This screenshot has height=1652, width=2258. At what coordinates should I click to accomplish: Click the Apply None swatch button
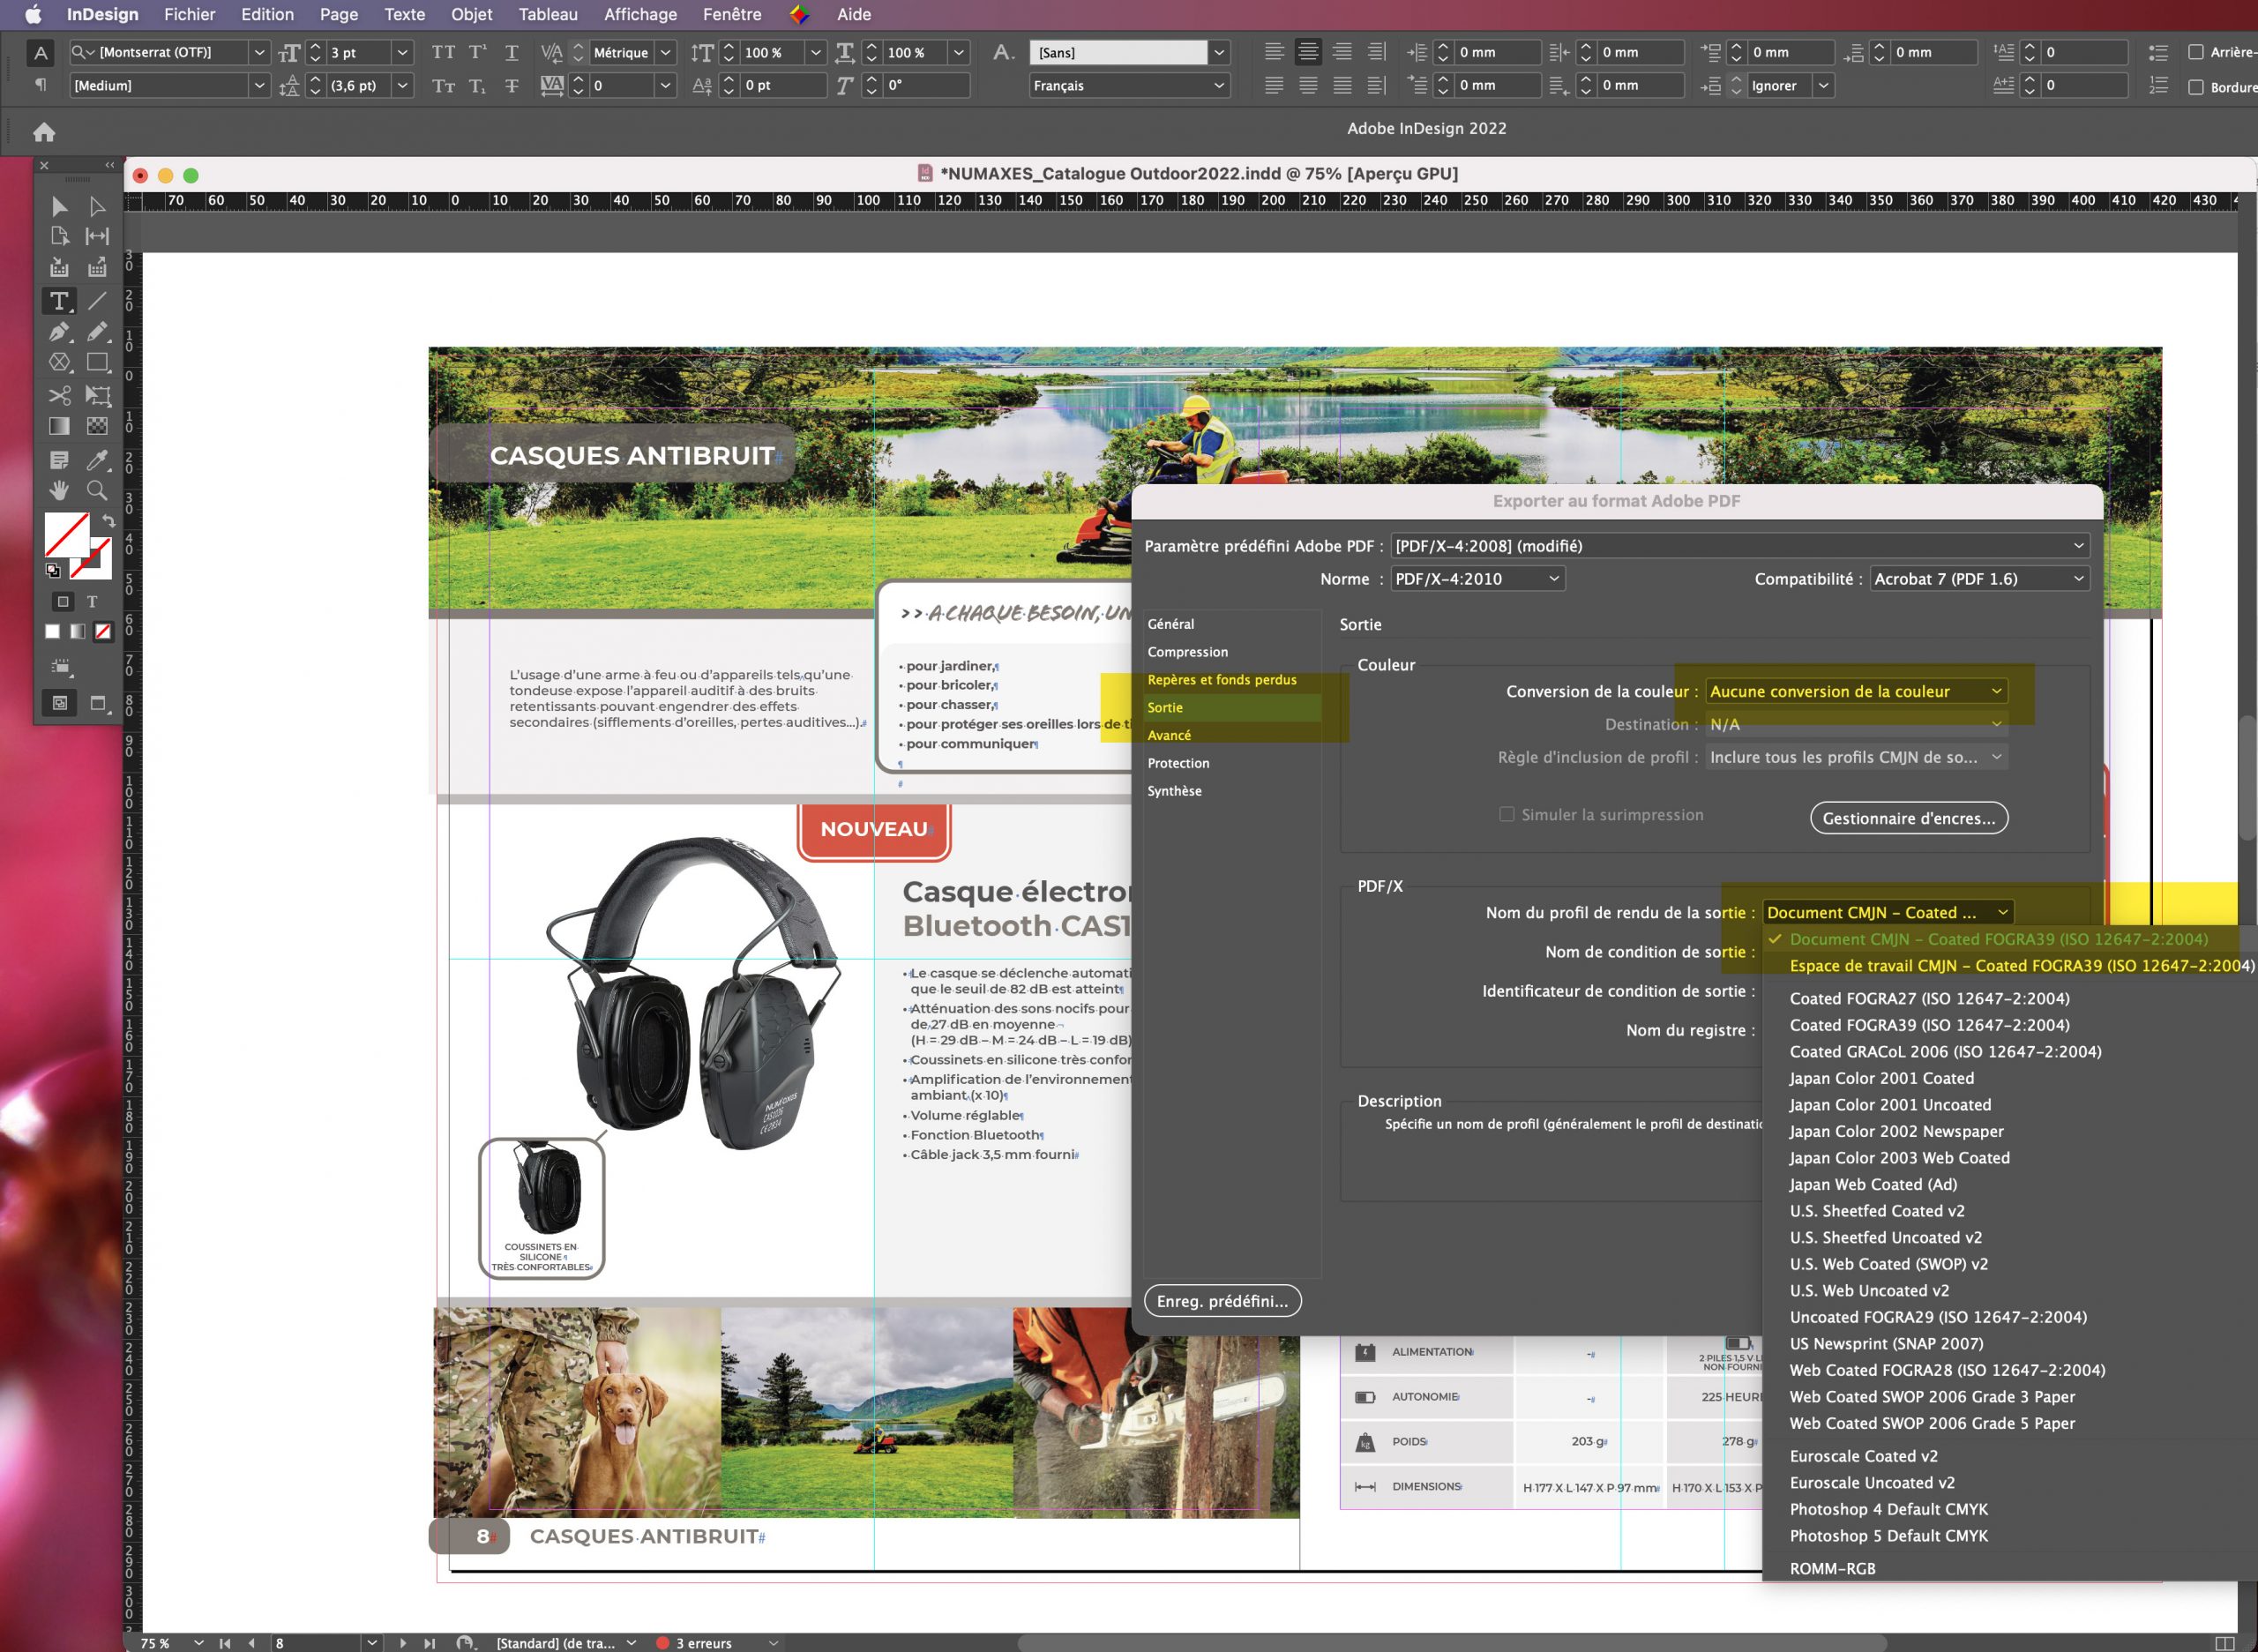103,632
